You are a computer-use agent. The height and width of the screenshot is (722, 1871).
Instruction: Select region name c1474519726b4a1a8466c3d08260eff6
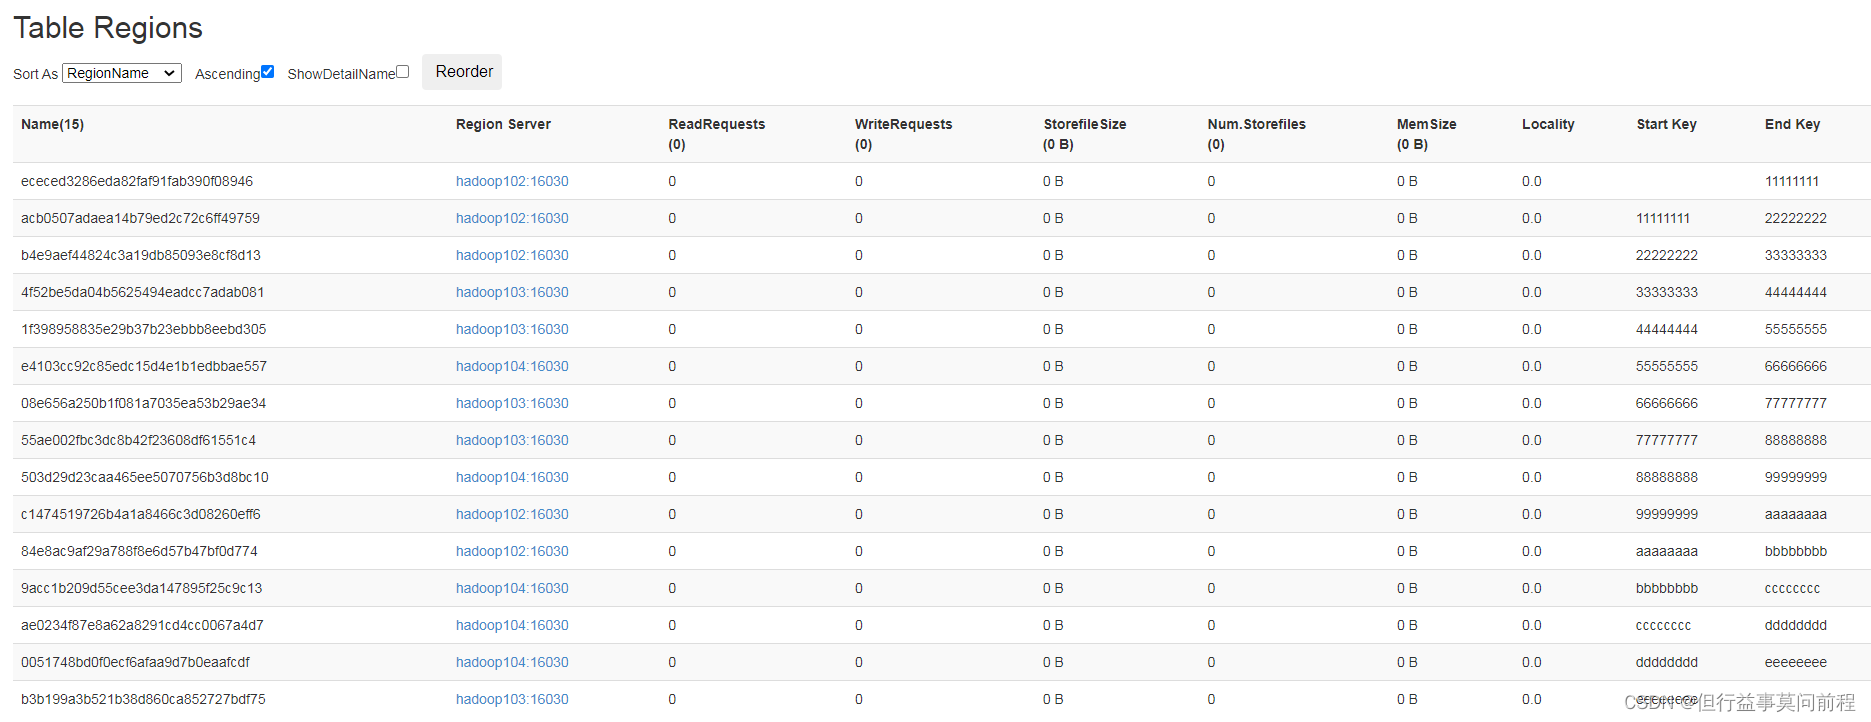[141, 514]
